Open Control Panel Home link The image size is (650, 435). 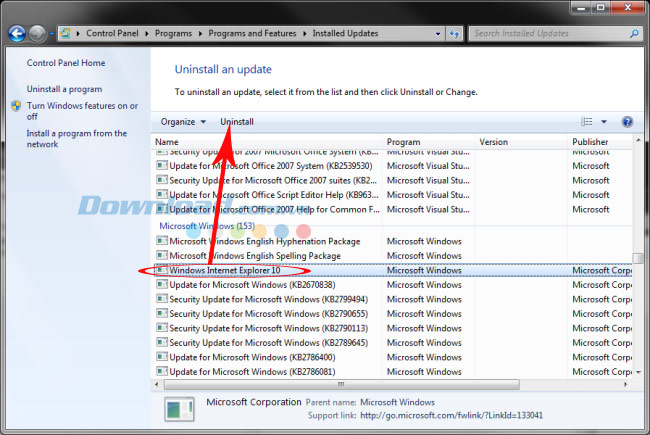(66, 63)
